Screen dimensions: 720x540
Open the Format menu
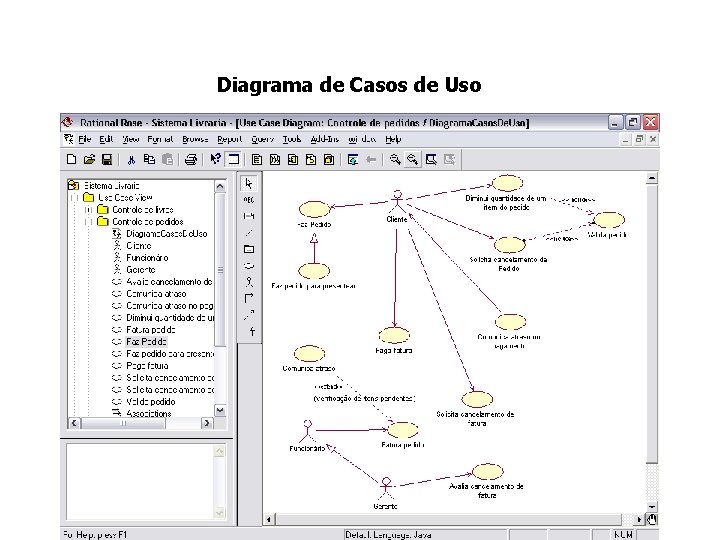point(160,139)
